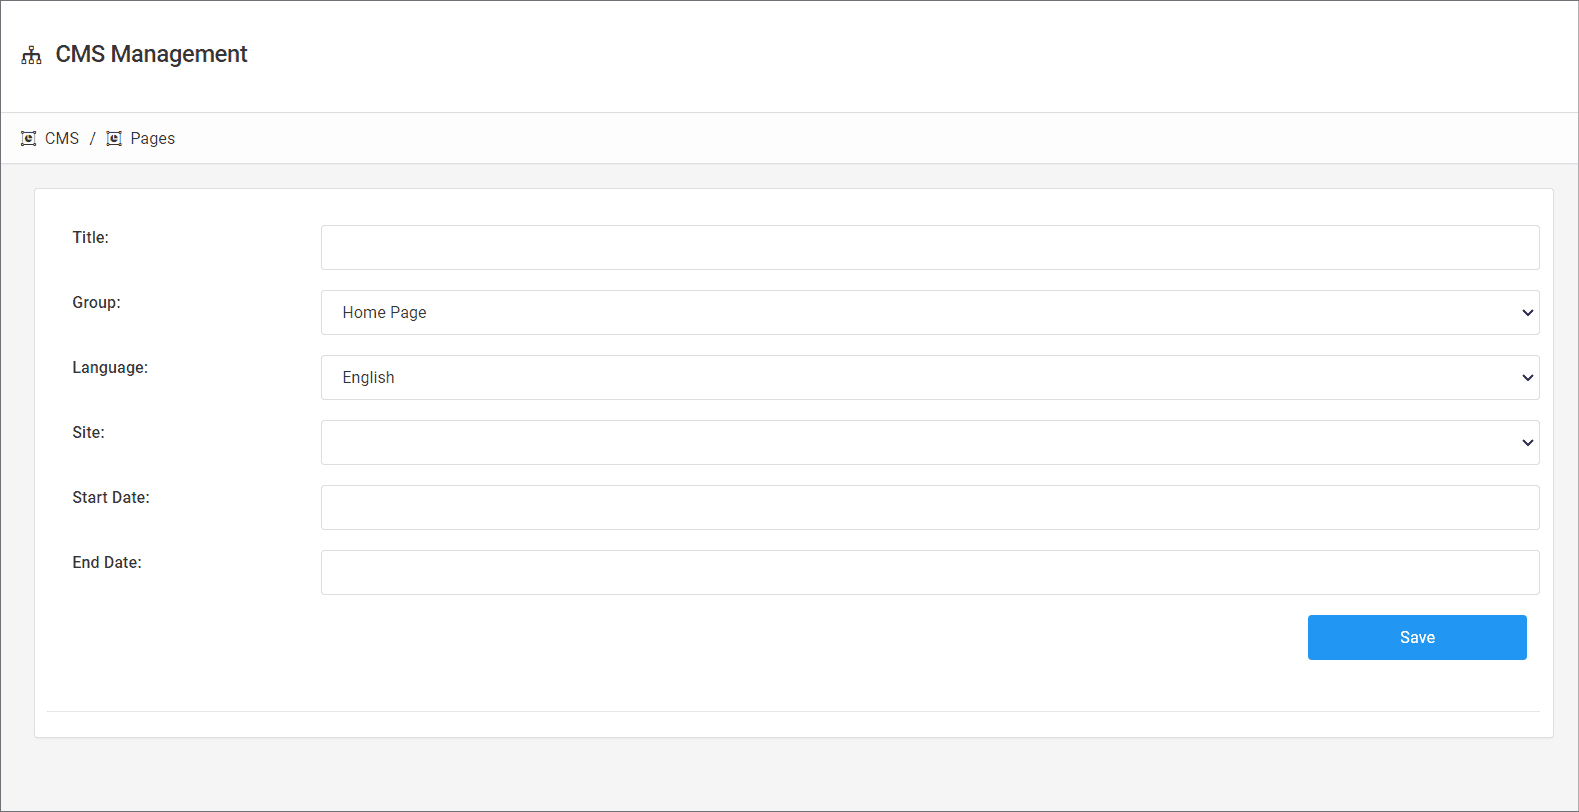Expand the Language dropdown set to English
The height and width of the screenshot is (812, 1579).
click(x=929, y=377)
